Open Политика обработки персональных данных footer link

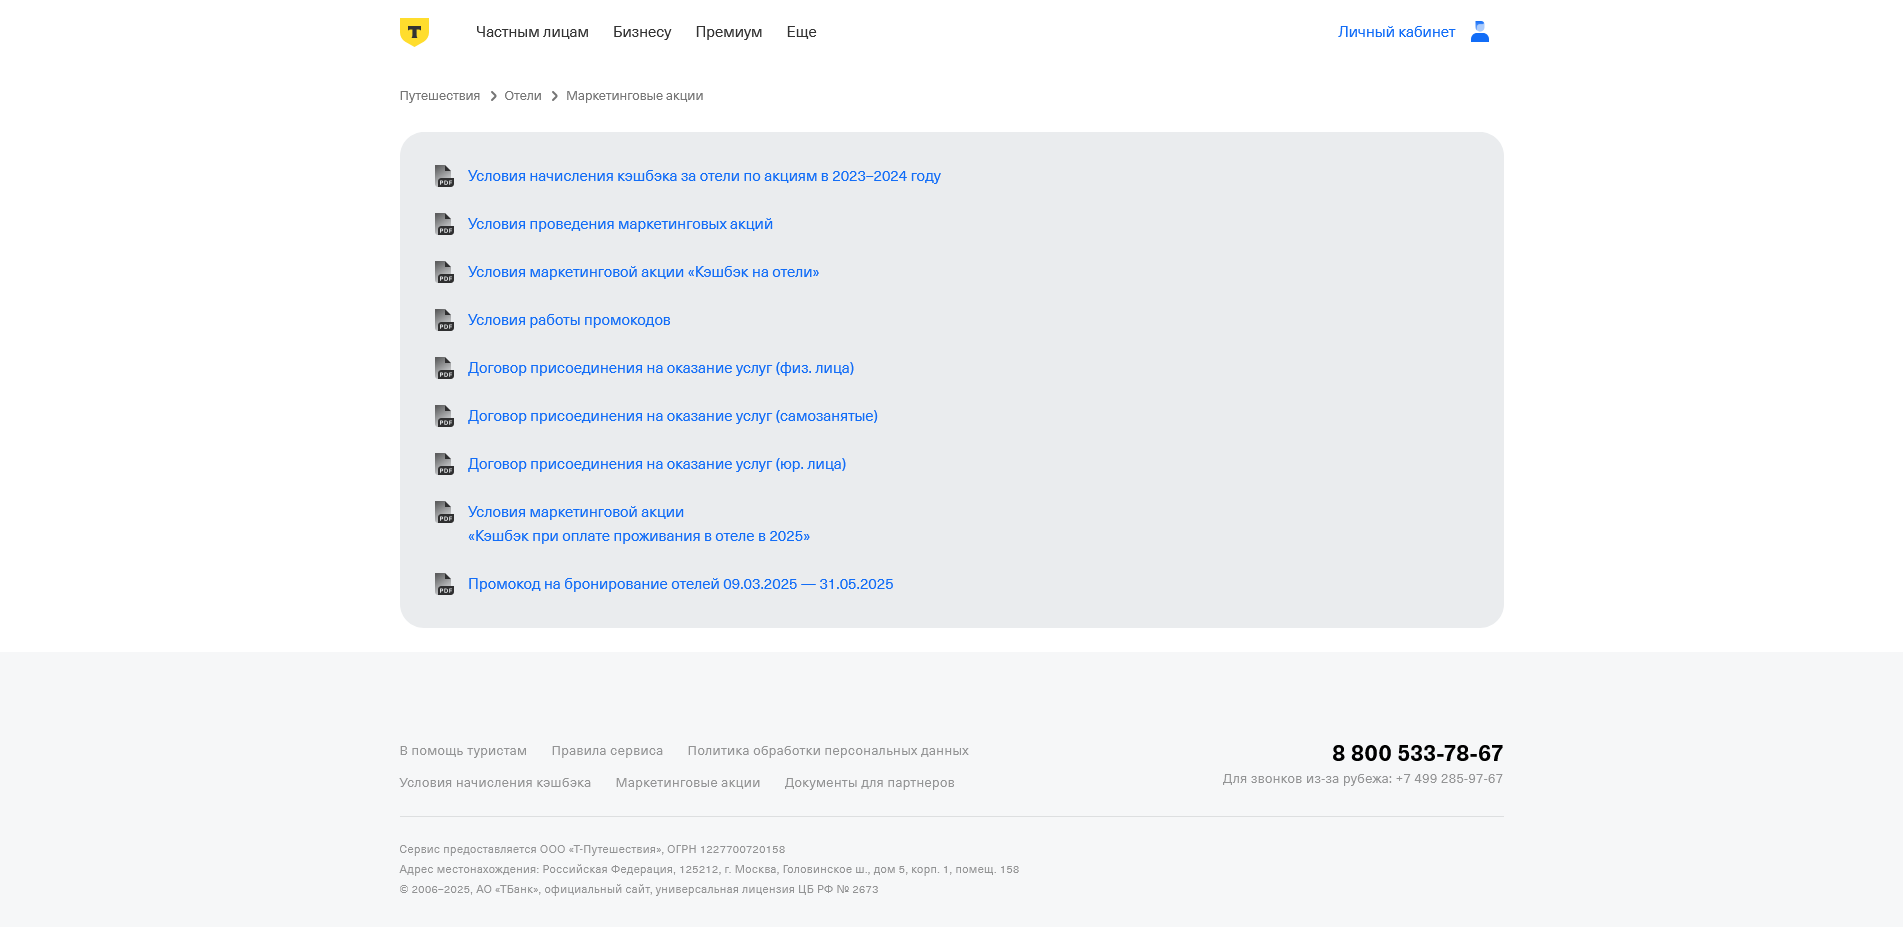(827, 751)
